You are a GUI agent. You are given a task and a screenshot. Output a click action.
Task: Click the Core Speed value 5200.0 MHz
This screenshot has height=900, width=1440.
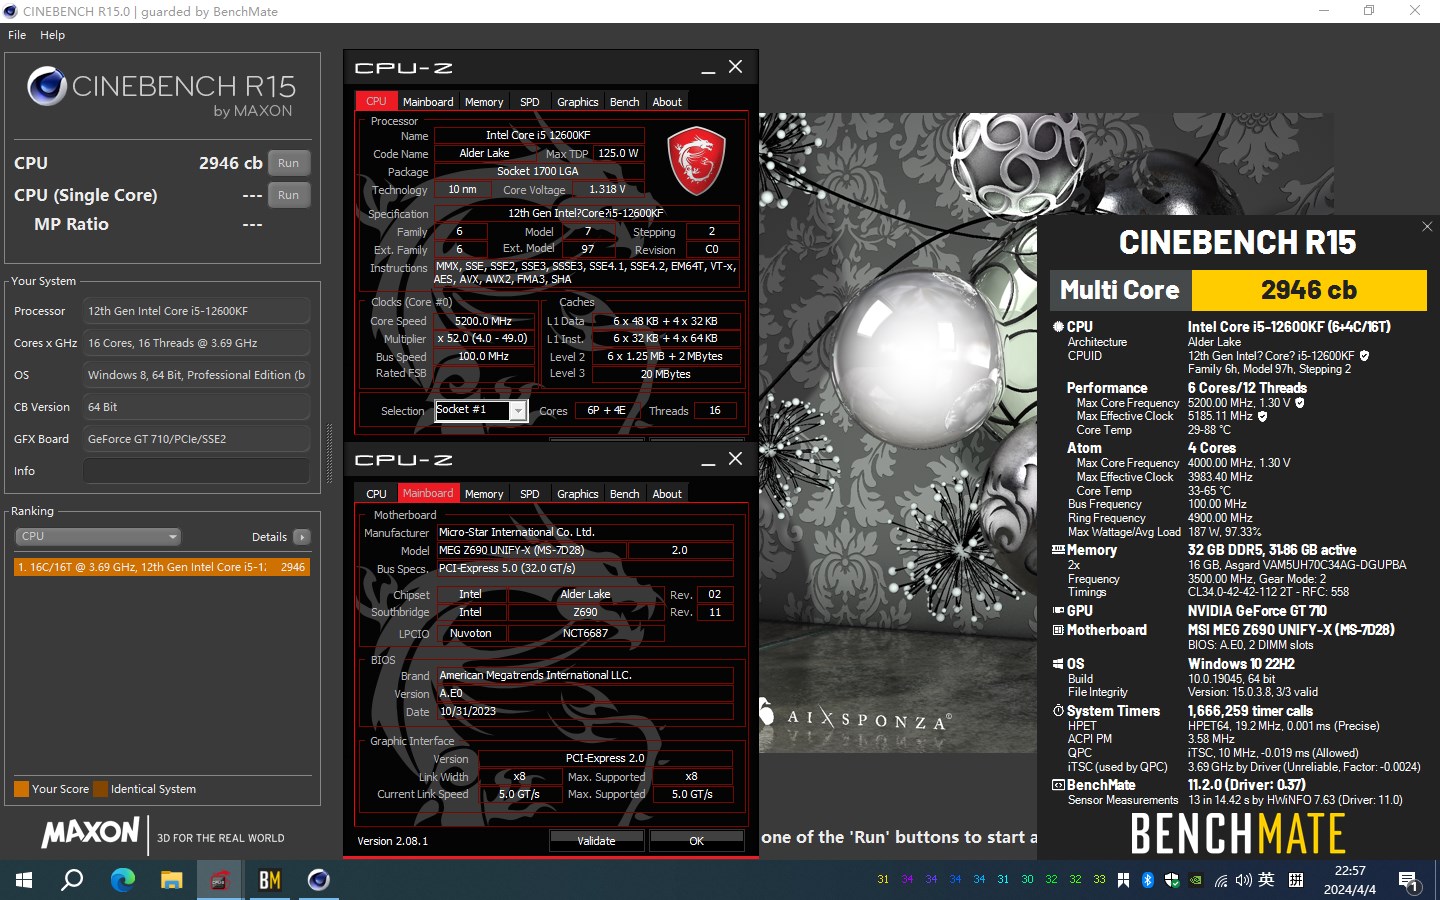click(x=483, y=321)
